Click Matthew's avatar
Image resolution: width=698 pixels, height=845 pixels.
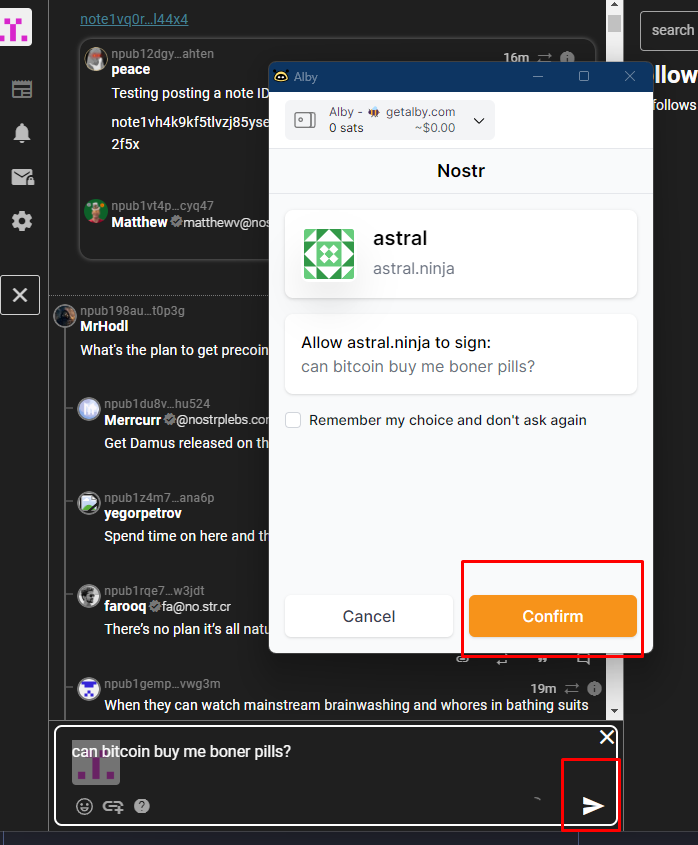click(96, 211)
